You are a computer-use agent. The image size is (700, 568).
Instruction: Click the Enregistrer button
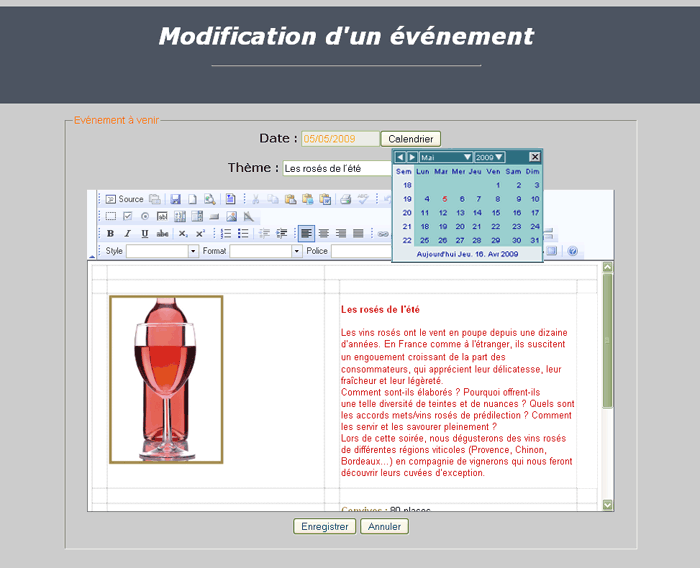click(325, 526)
